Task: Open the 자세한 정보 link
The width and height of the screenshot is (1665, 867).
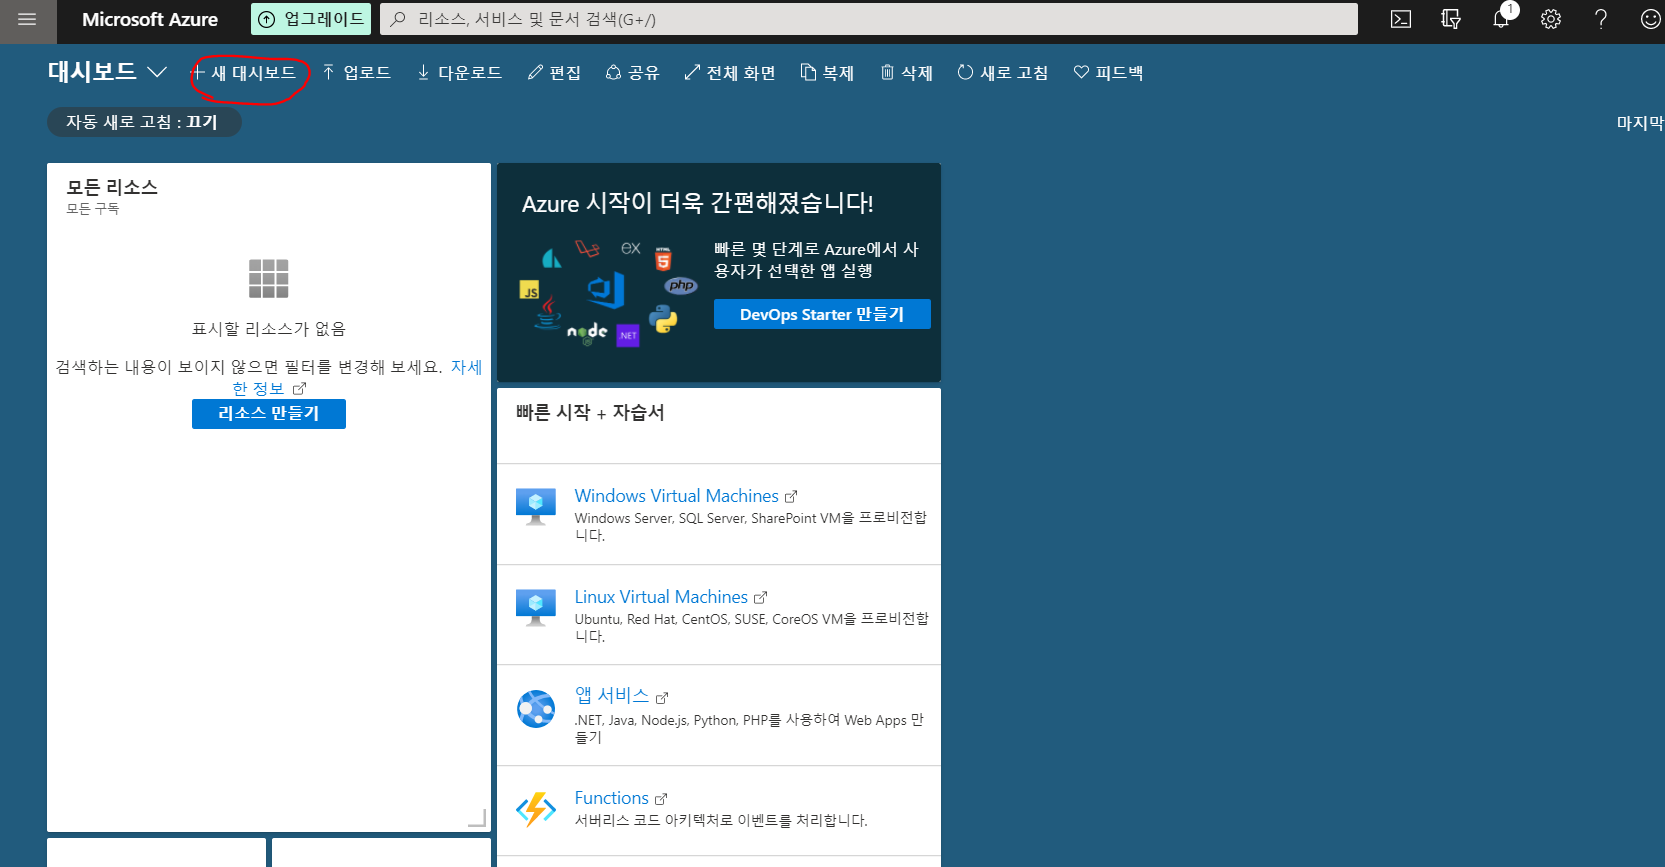Action: pos(466,367)
